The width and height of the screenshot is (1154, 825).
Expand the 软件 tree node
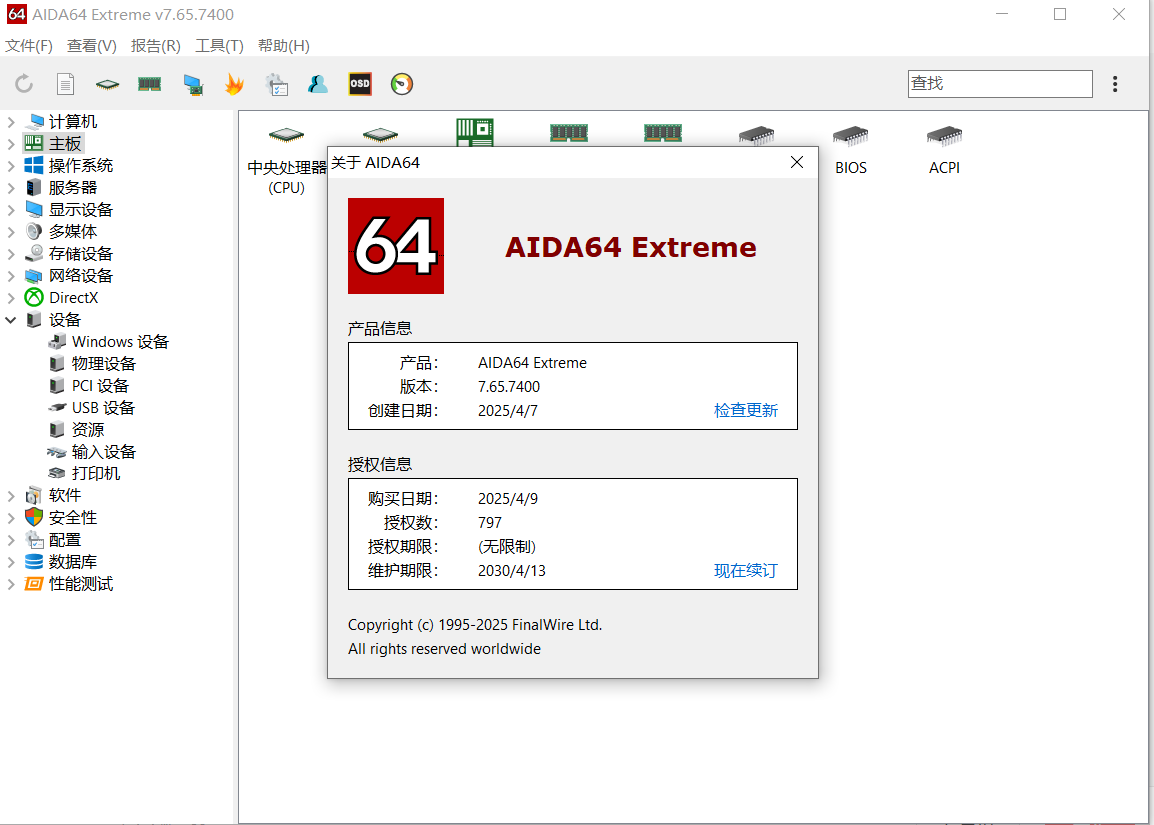coord(11,495)
